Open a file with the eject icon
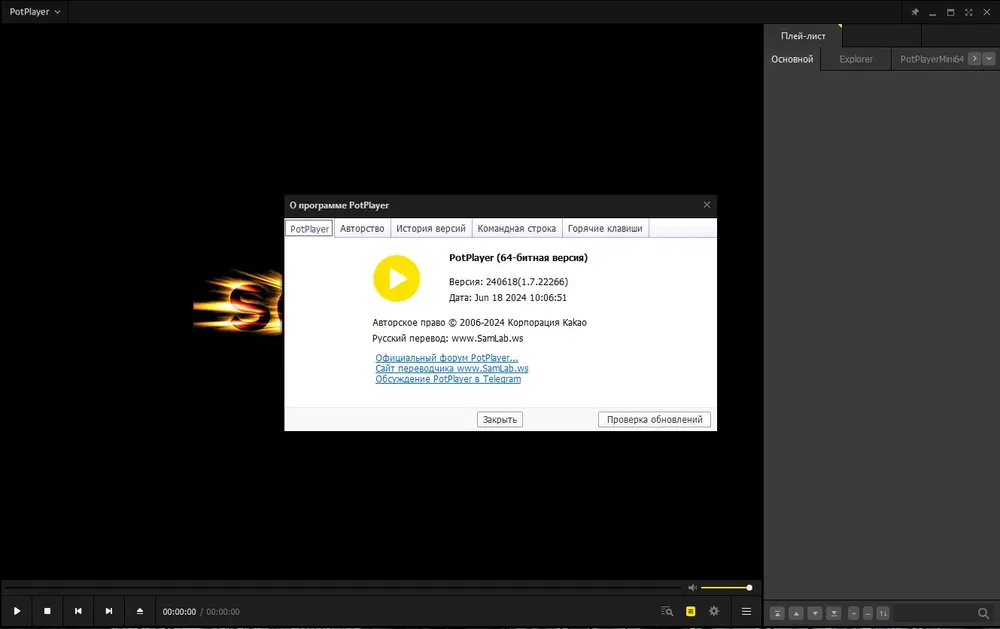The image size is (1000, 629). click(140, 611)
